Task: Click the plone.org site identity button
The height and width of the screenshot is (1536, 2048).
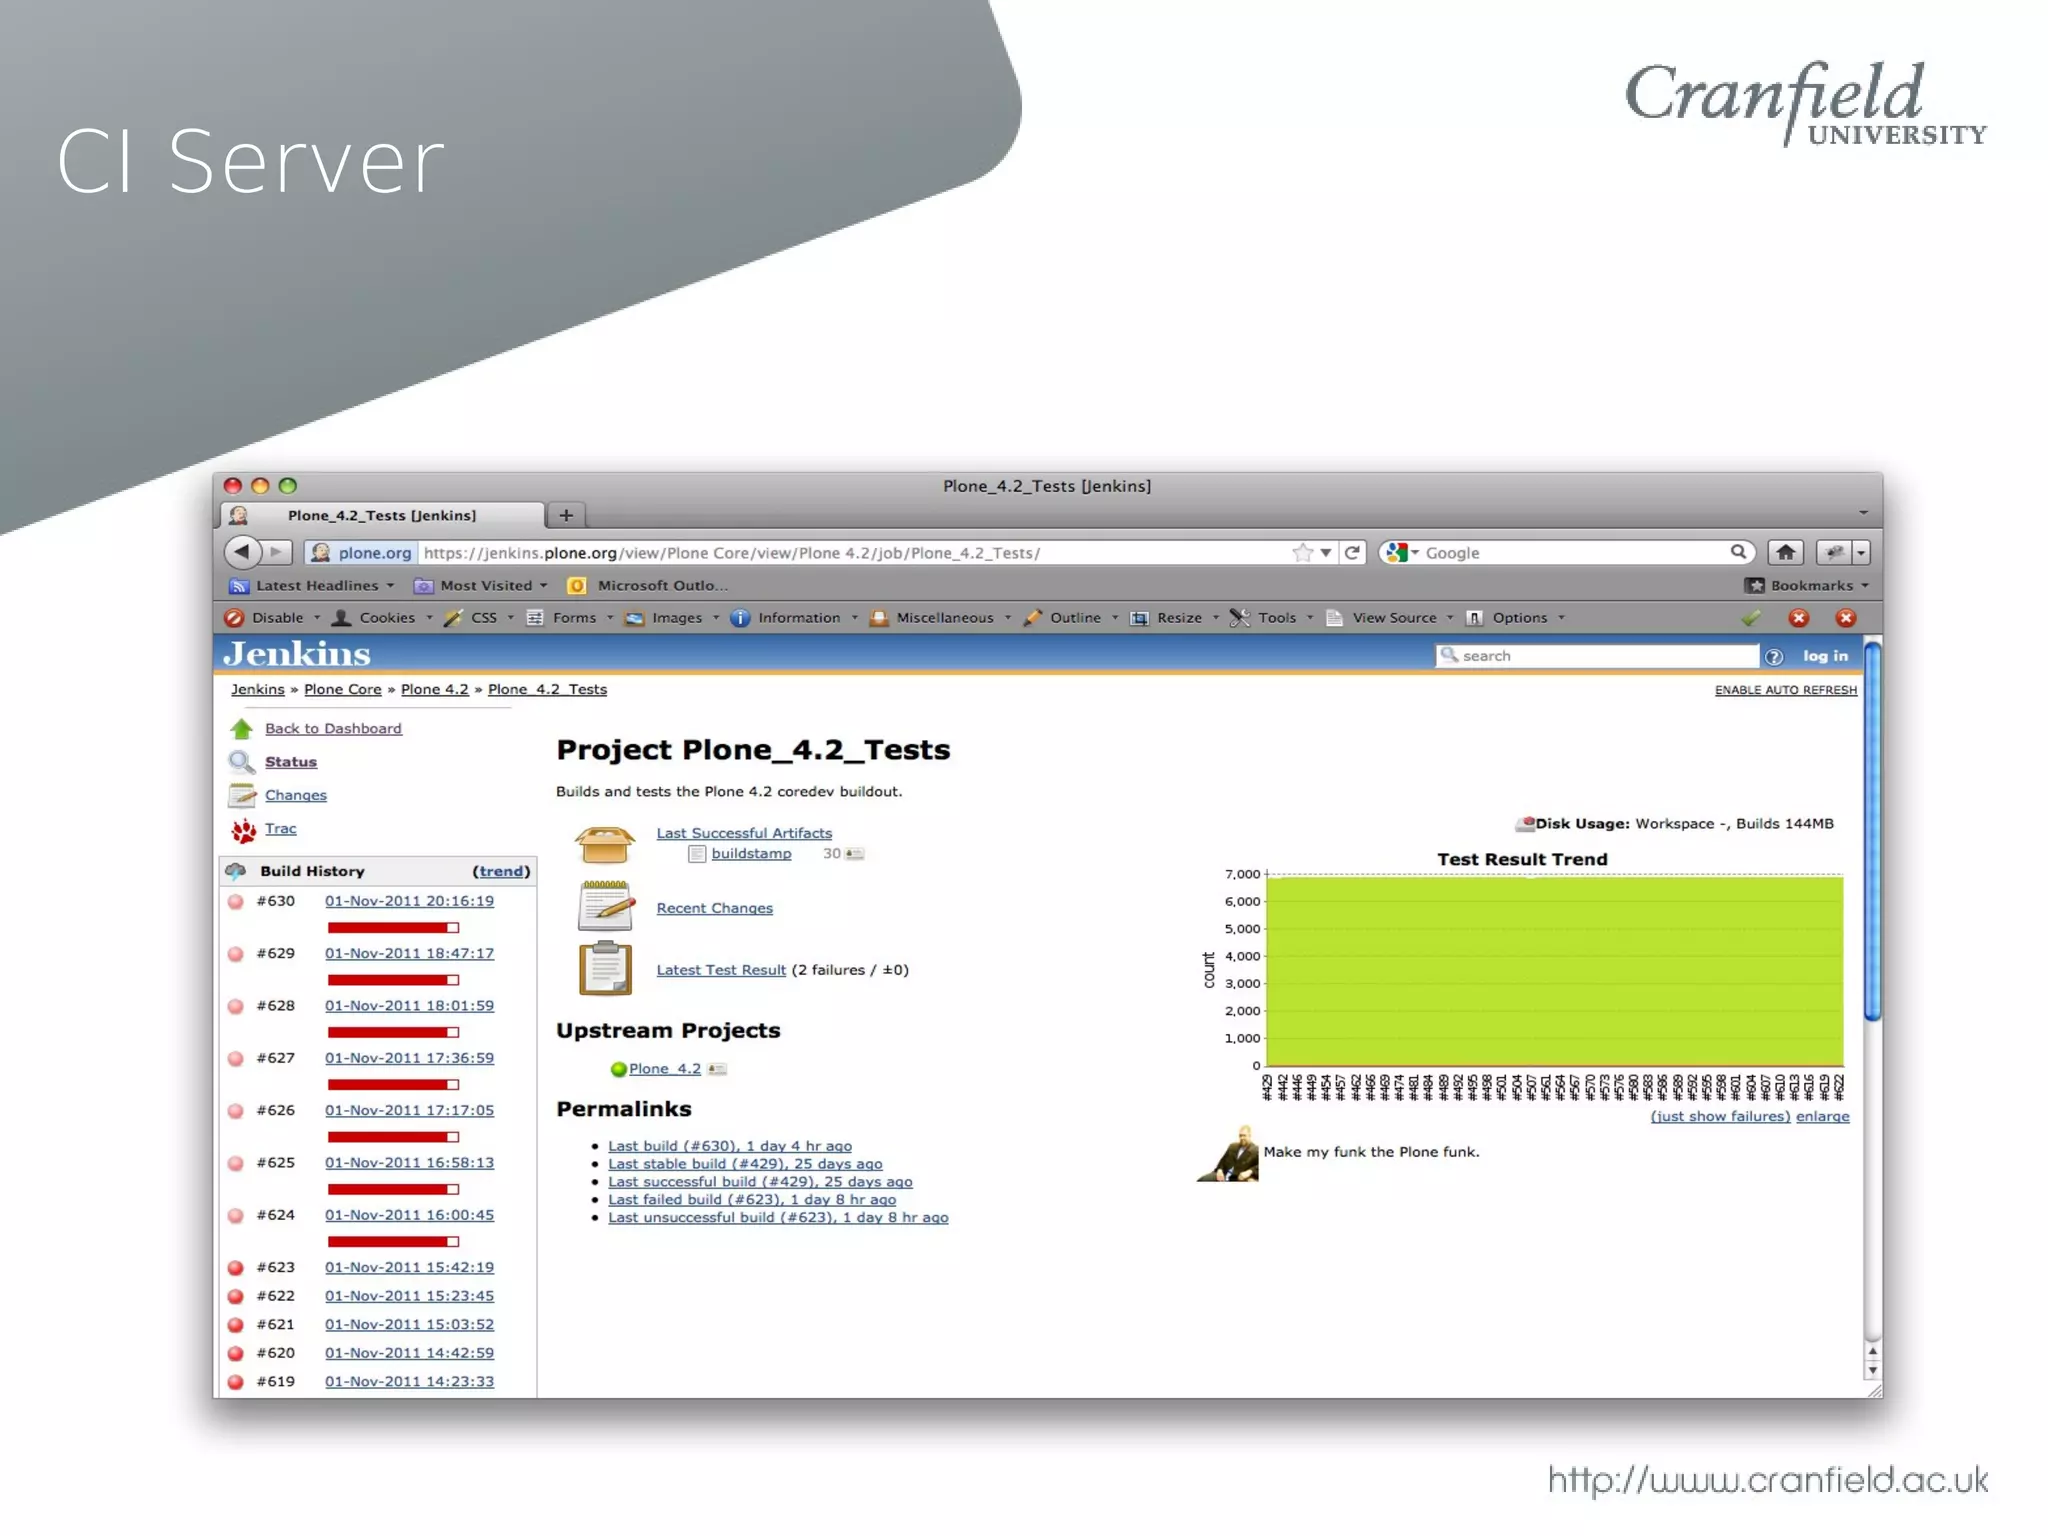Action: click(x=360, y=552)
